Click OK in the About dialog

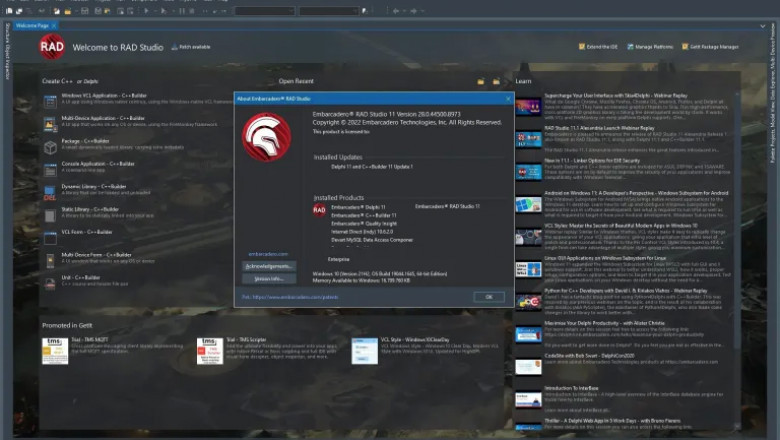click(489, 297)
